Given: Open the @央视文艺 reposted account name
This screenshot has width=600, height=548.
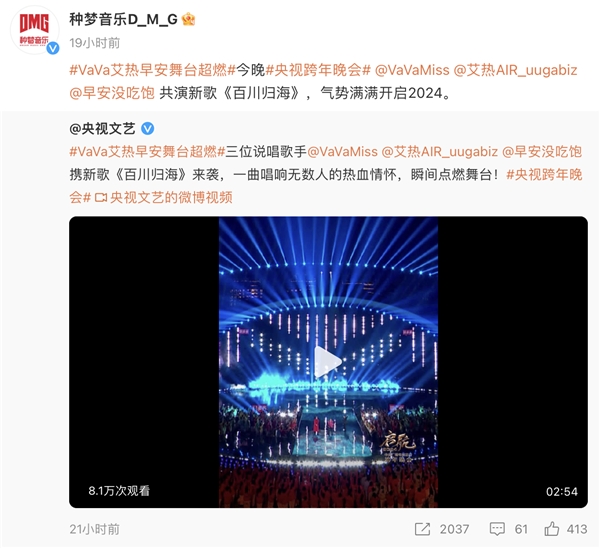Looking at the screenshot, I should [102, 129].
